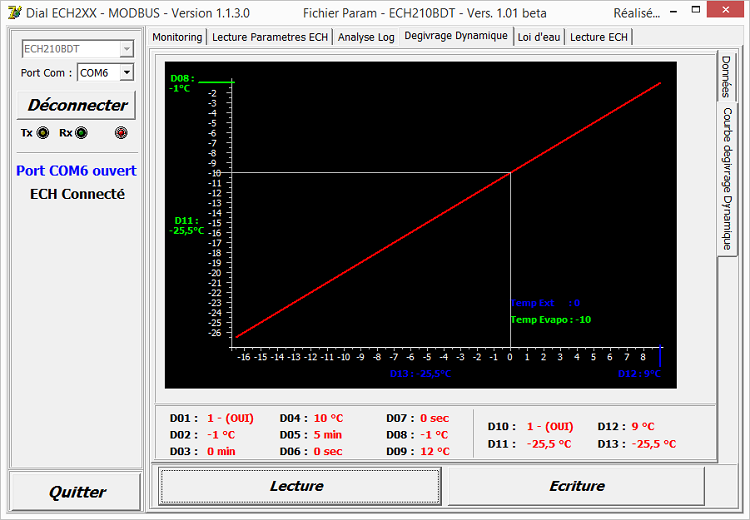Open the Port Com COM6 dropdown
This screenshot has height=520, width=750.
tap(126, 73)
